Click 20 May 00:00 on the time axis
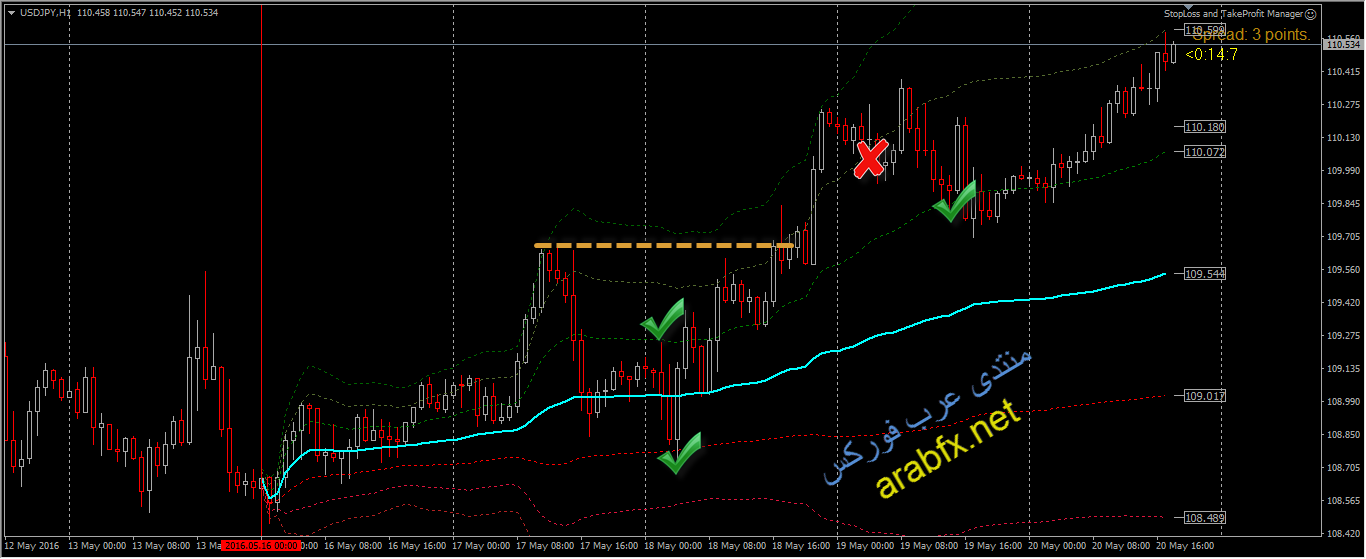This screenshot has height=559, width=1366. coord(1057,547)
